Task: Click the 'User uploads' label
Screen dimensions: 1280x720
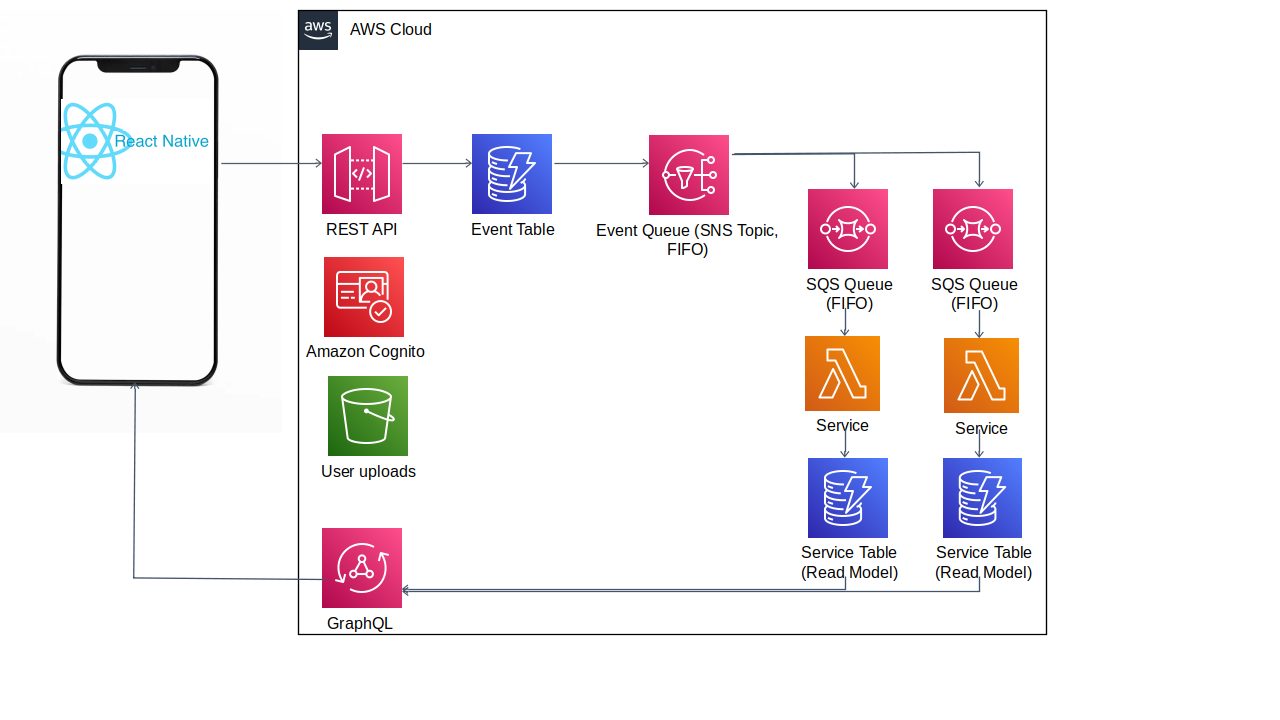Action: tap(368, 471)
